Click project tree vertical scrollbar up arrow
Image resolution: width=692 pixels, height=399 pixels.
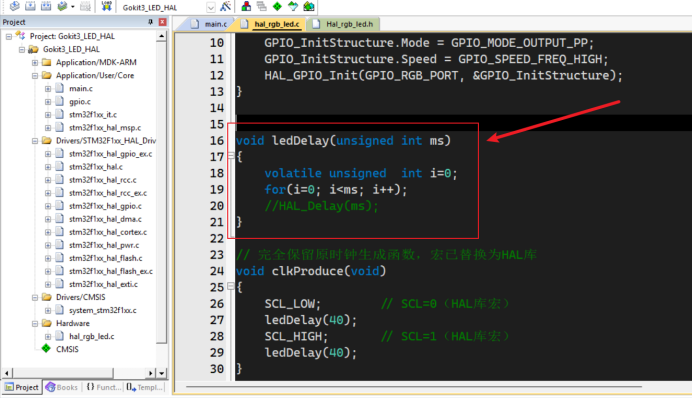[162, 37]
